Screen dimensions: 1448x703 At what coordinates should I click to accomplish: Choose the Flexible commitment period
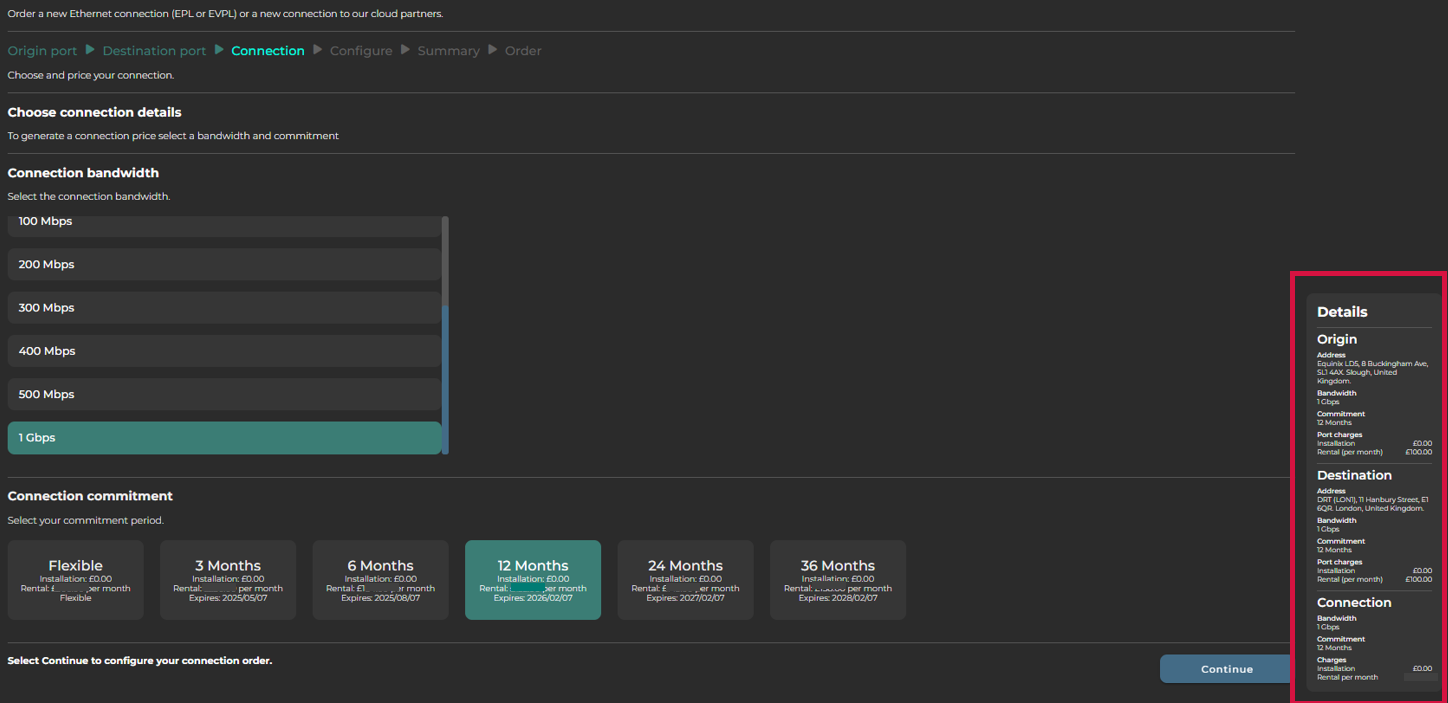pos(76,580)
